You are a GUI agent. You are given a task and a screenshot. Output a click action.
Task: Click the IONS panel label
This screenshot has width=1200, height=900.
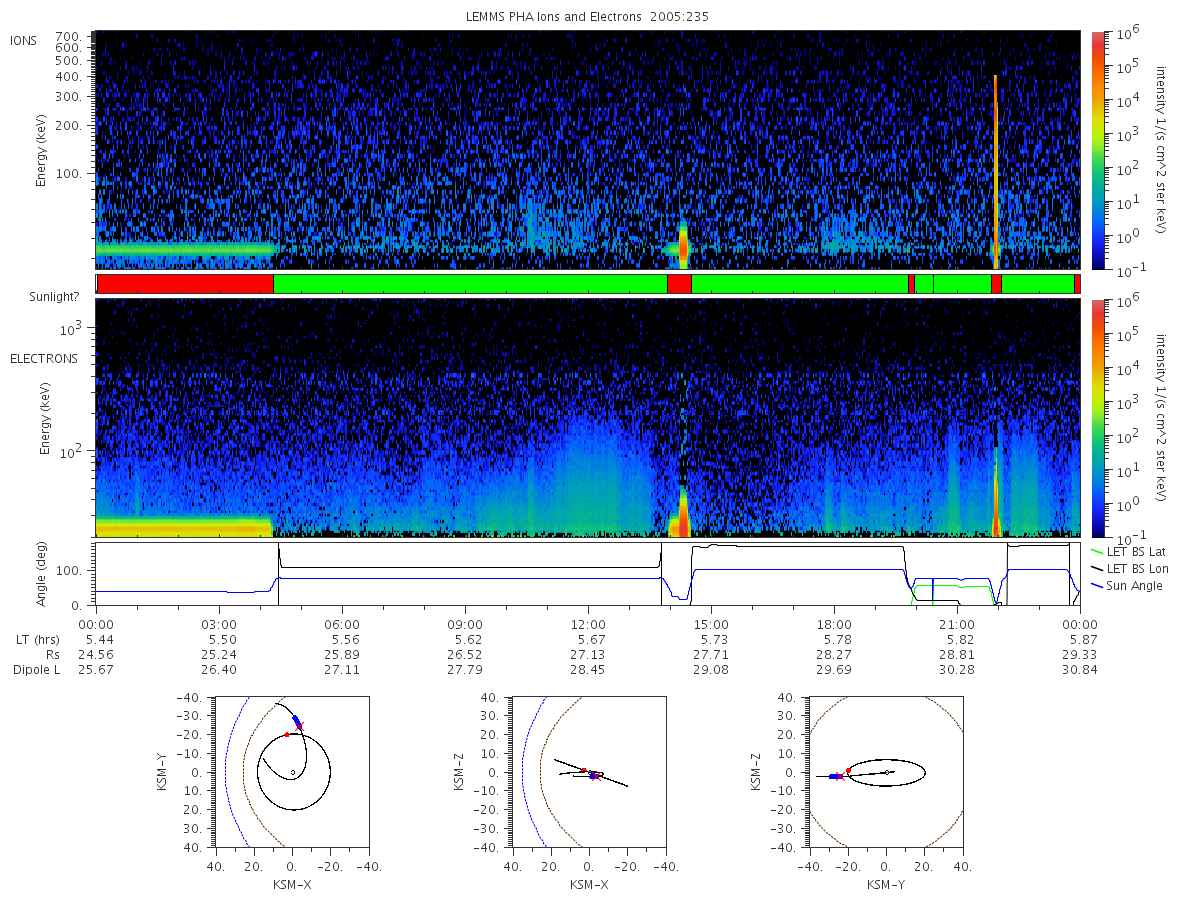tap(25, 40)
